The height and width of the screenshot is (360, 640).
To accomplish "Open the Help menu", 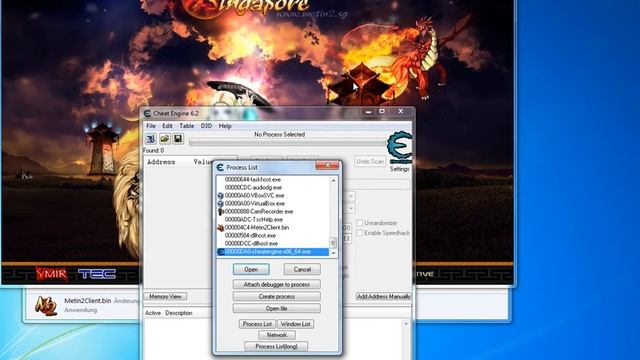I will (225, 126).
